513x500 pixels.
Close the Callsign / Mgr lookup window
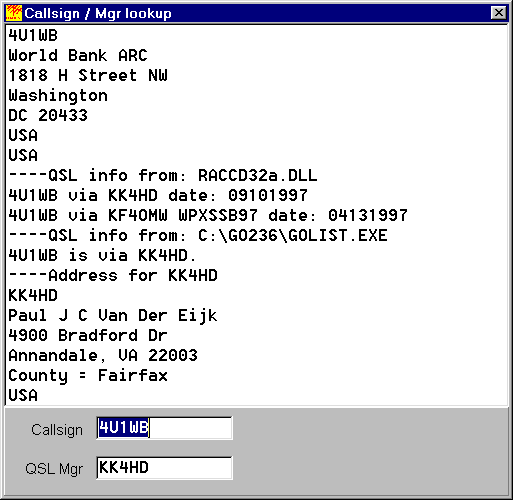[x=499, y=13]
